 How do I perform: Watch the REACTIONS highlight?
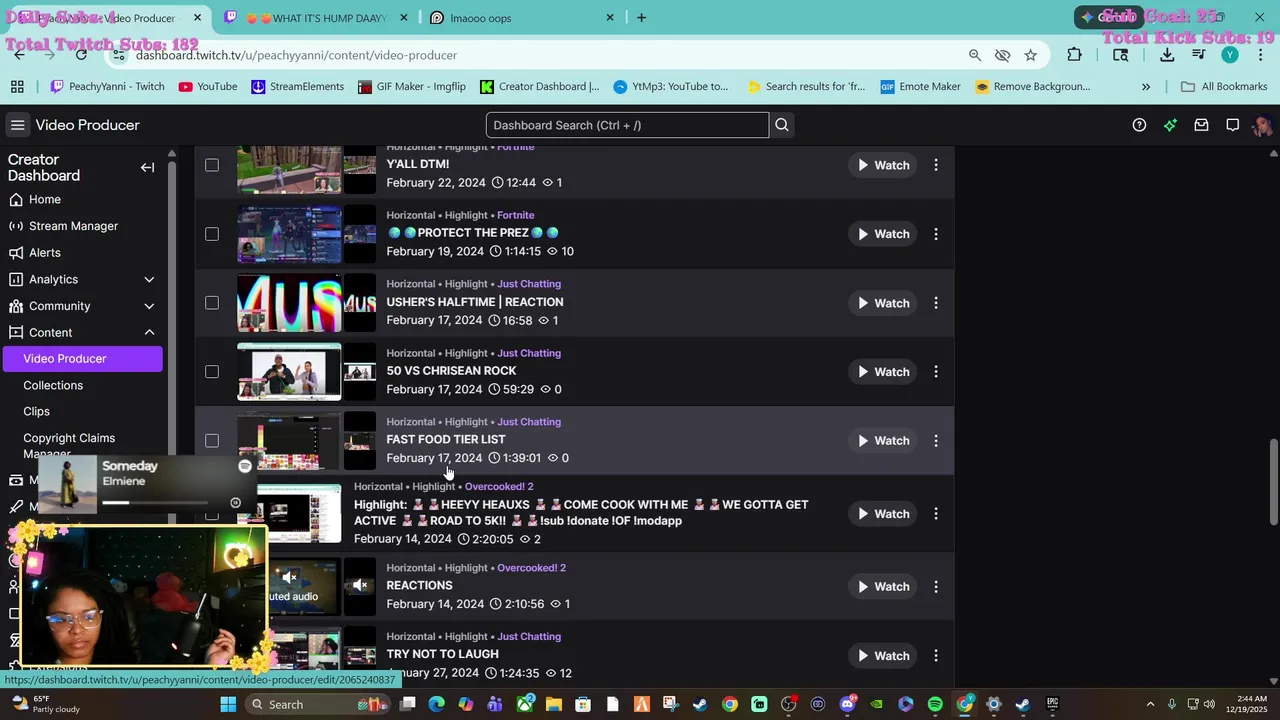click(x=883, y=587)
